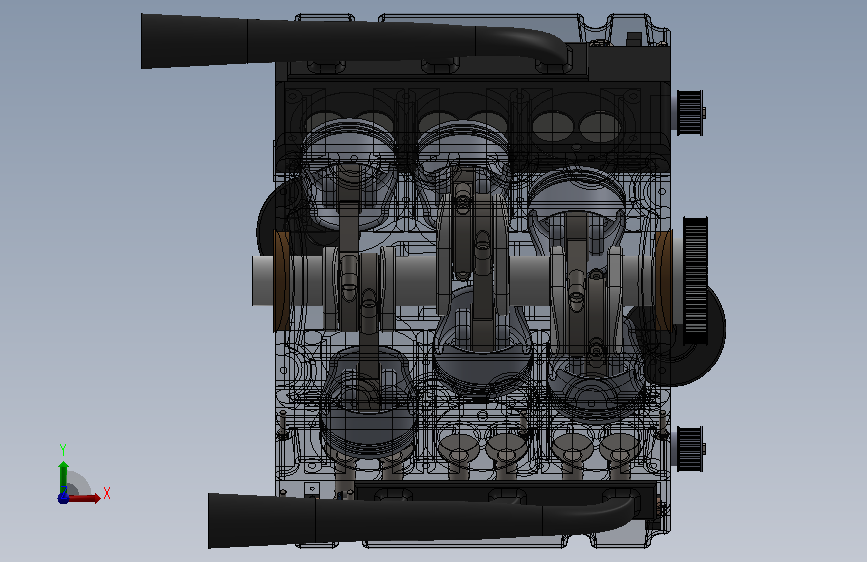Select the large toothed crankshaft pulley on the right
The image size is (867, 562).
point(695,281)
